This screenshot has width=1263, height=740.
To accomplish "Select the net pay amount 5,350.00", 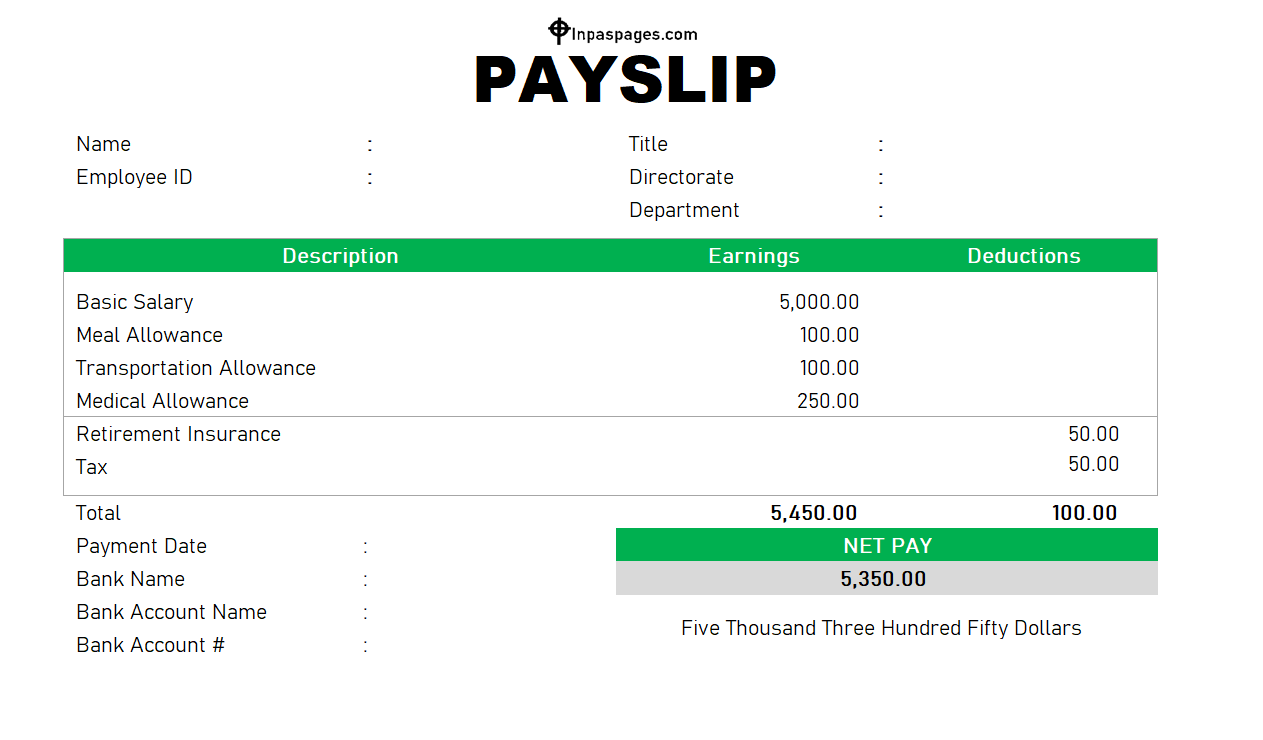I will [883, 579].
